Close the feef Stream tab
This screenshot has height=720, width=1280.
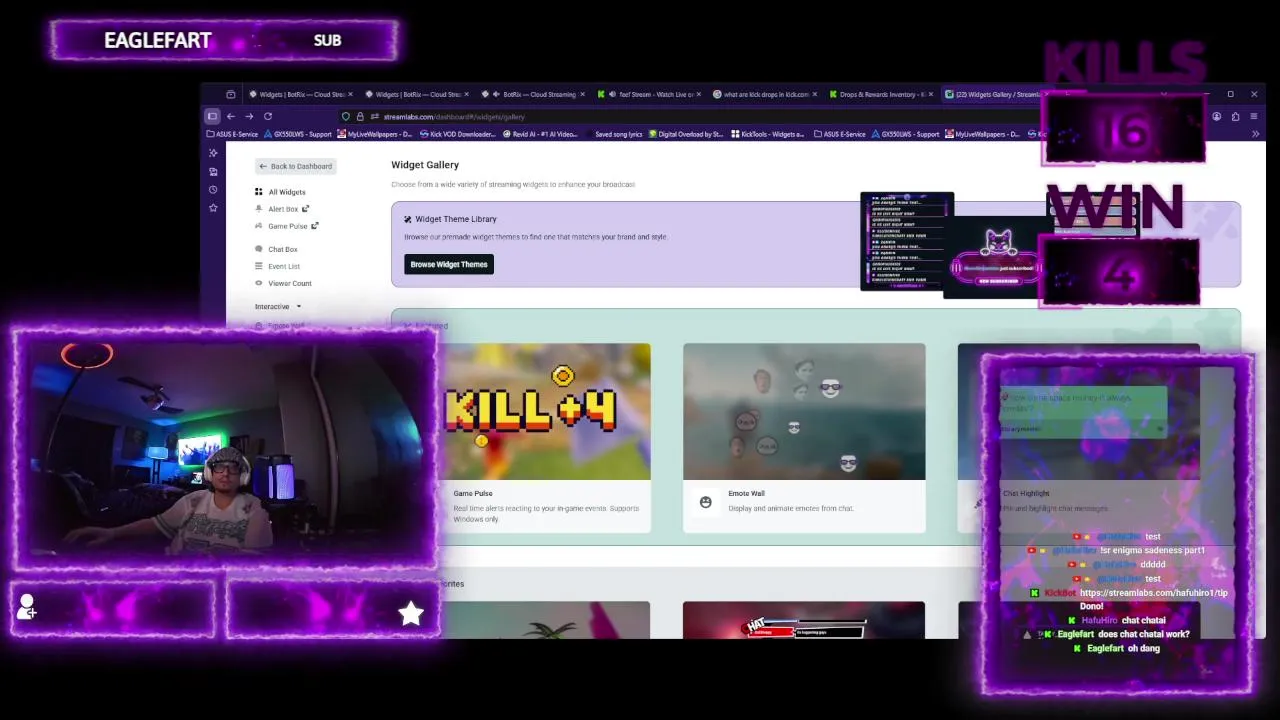click(700, 94)
